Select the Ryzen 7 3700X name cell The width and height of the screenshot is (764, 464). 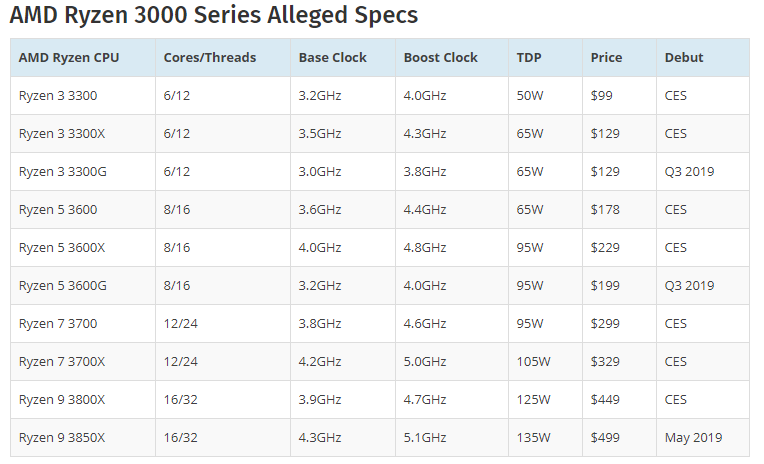coord(83,362)
